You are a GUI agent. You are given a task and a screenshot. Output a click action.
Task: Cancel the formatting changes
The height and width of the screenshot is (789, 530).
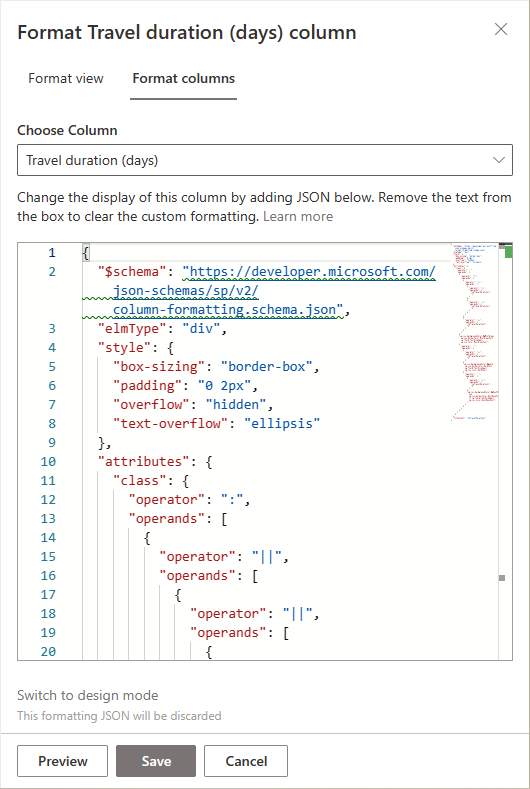point(246,761)
